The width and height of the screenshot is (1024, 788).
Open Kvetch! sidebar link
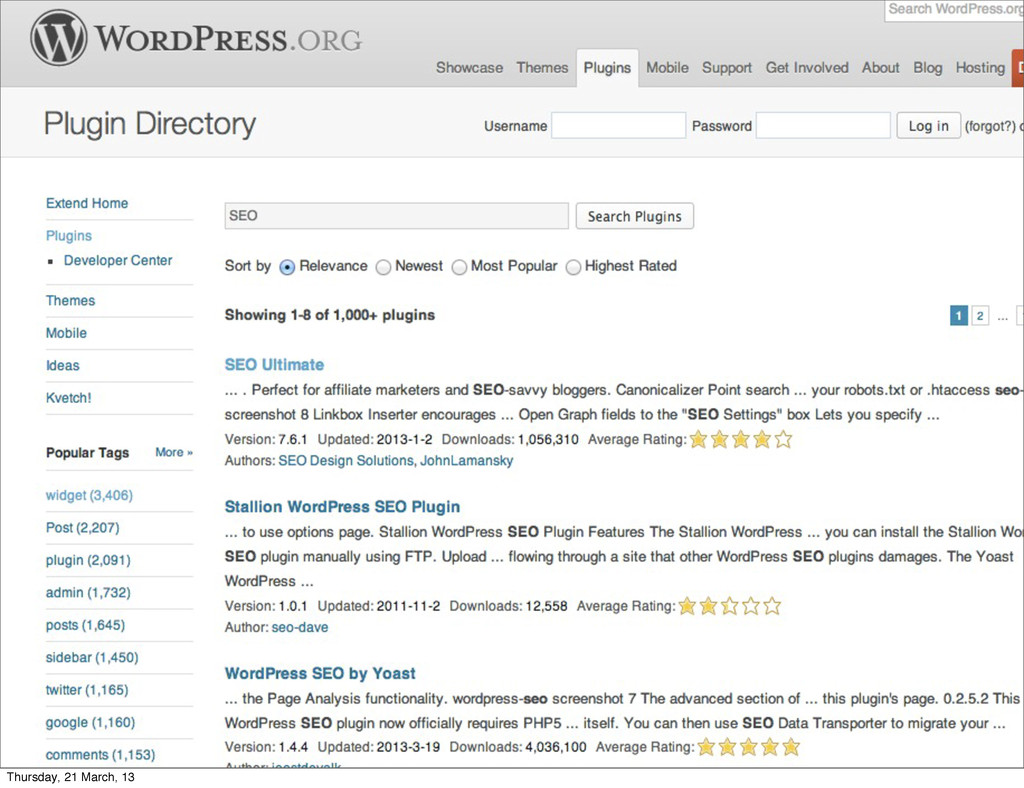pyautogui.click(x=69, y=398)
